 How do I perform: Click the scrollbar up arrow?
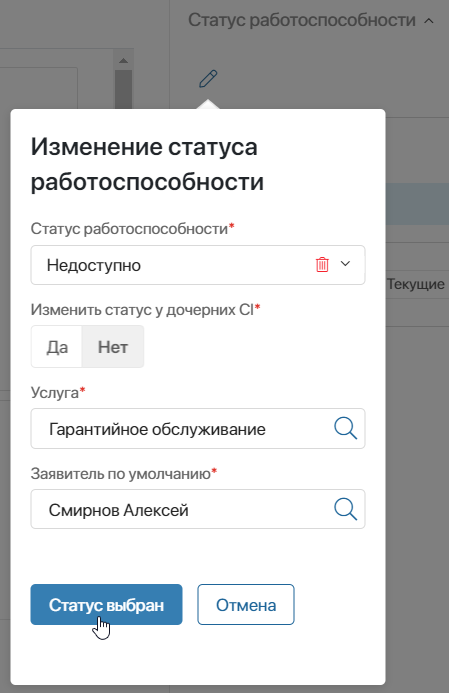123,61
